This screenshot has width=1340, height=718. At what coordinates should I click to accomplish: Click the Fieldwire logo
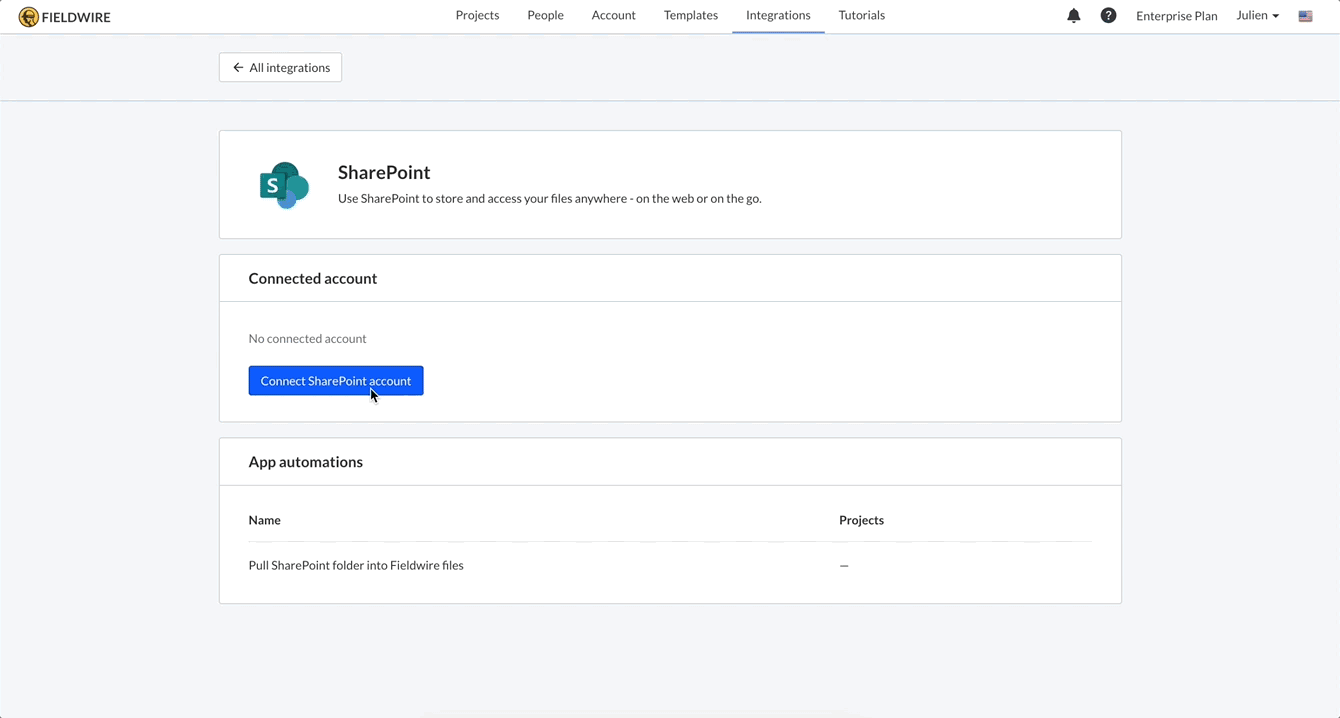pos(64,16)
